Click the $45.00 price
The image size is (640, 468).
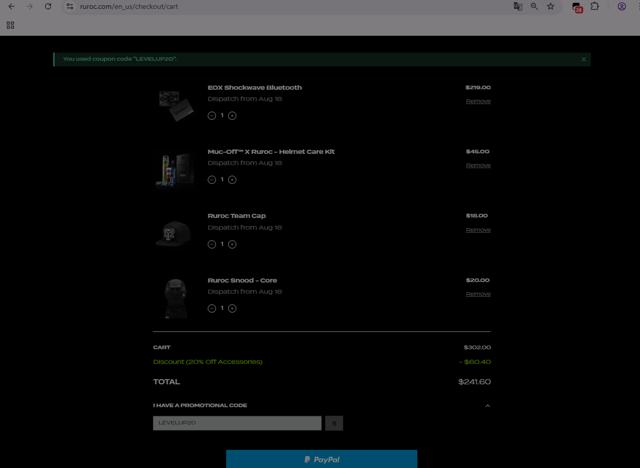(x=478, y=151)
